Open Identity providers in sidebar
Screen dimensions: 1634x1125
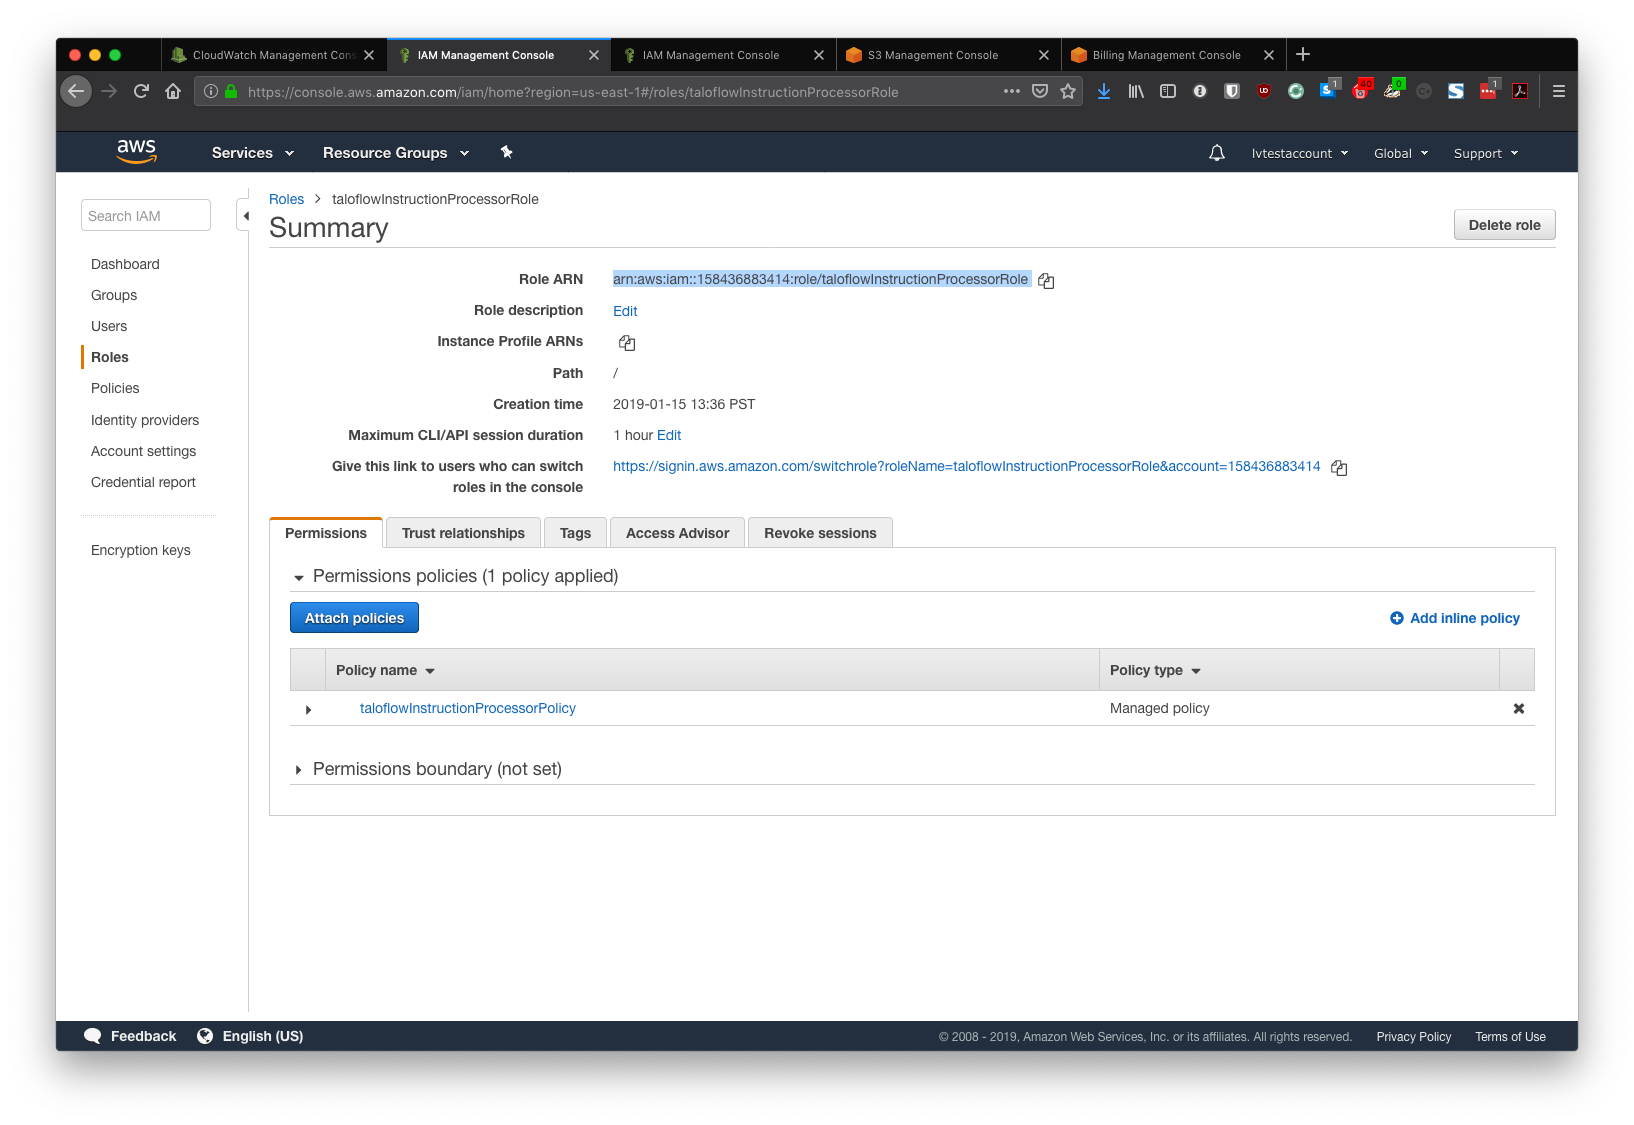[145, 420]
